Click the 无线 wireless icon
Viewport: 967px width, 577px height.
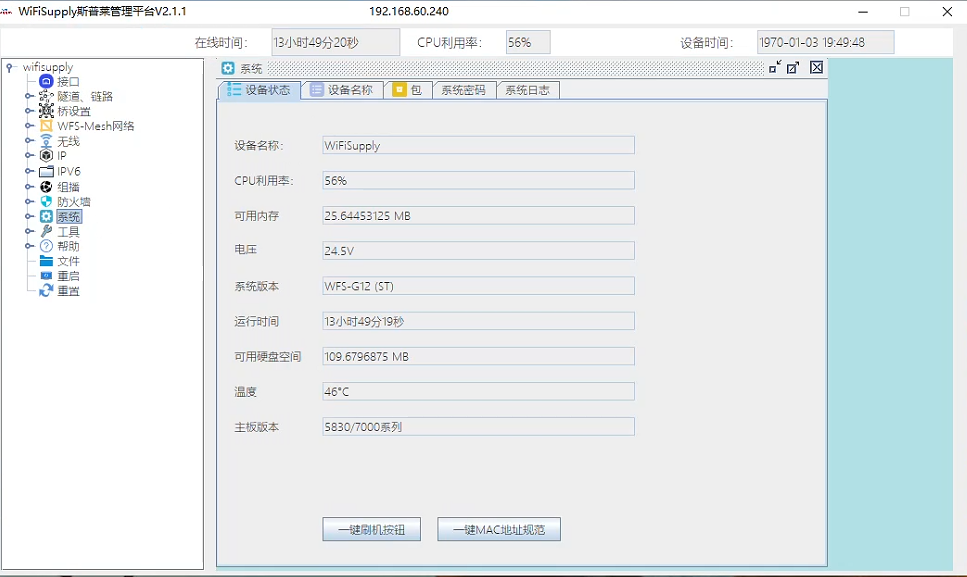point(46,141)
